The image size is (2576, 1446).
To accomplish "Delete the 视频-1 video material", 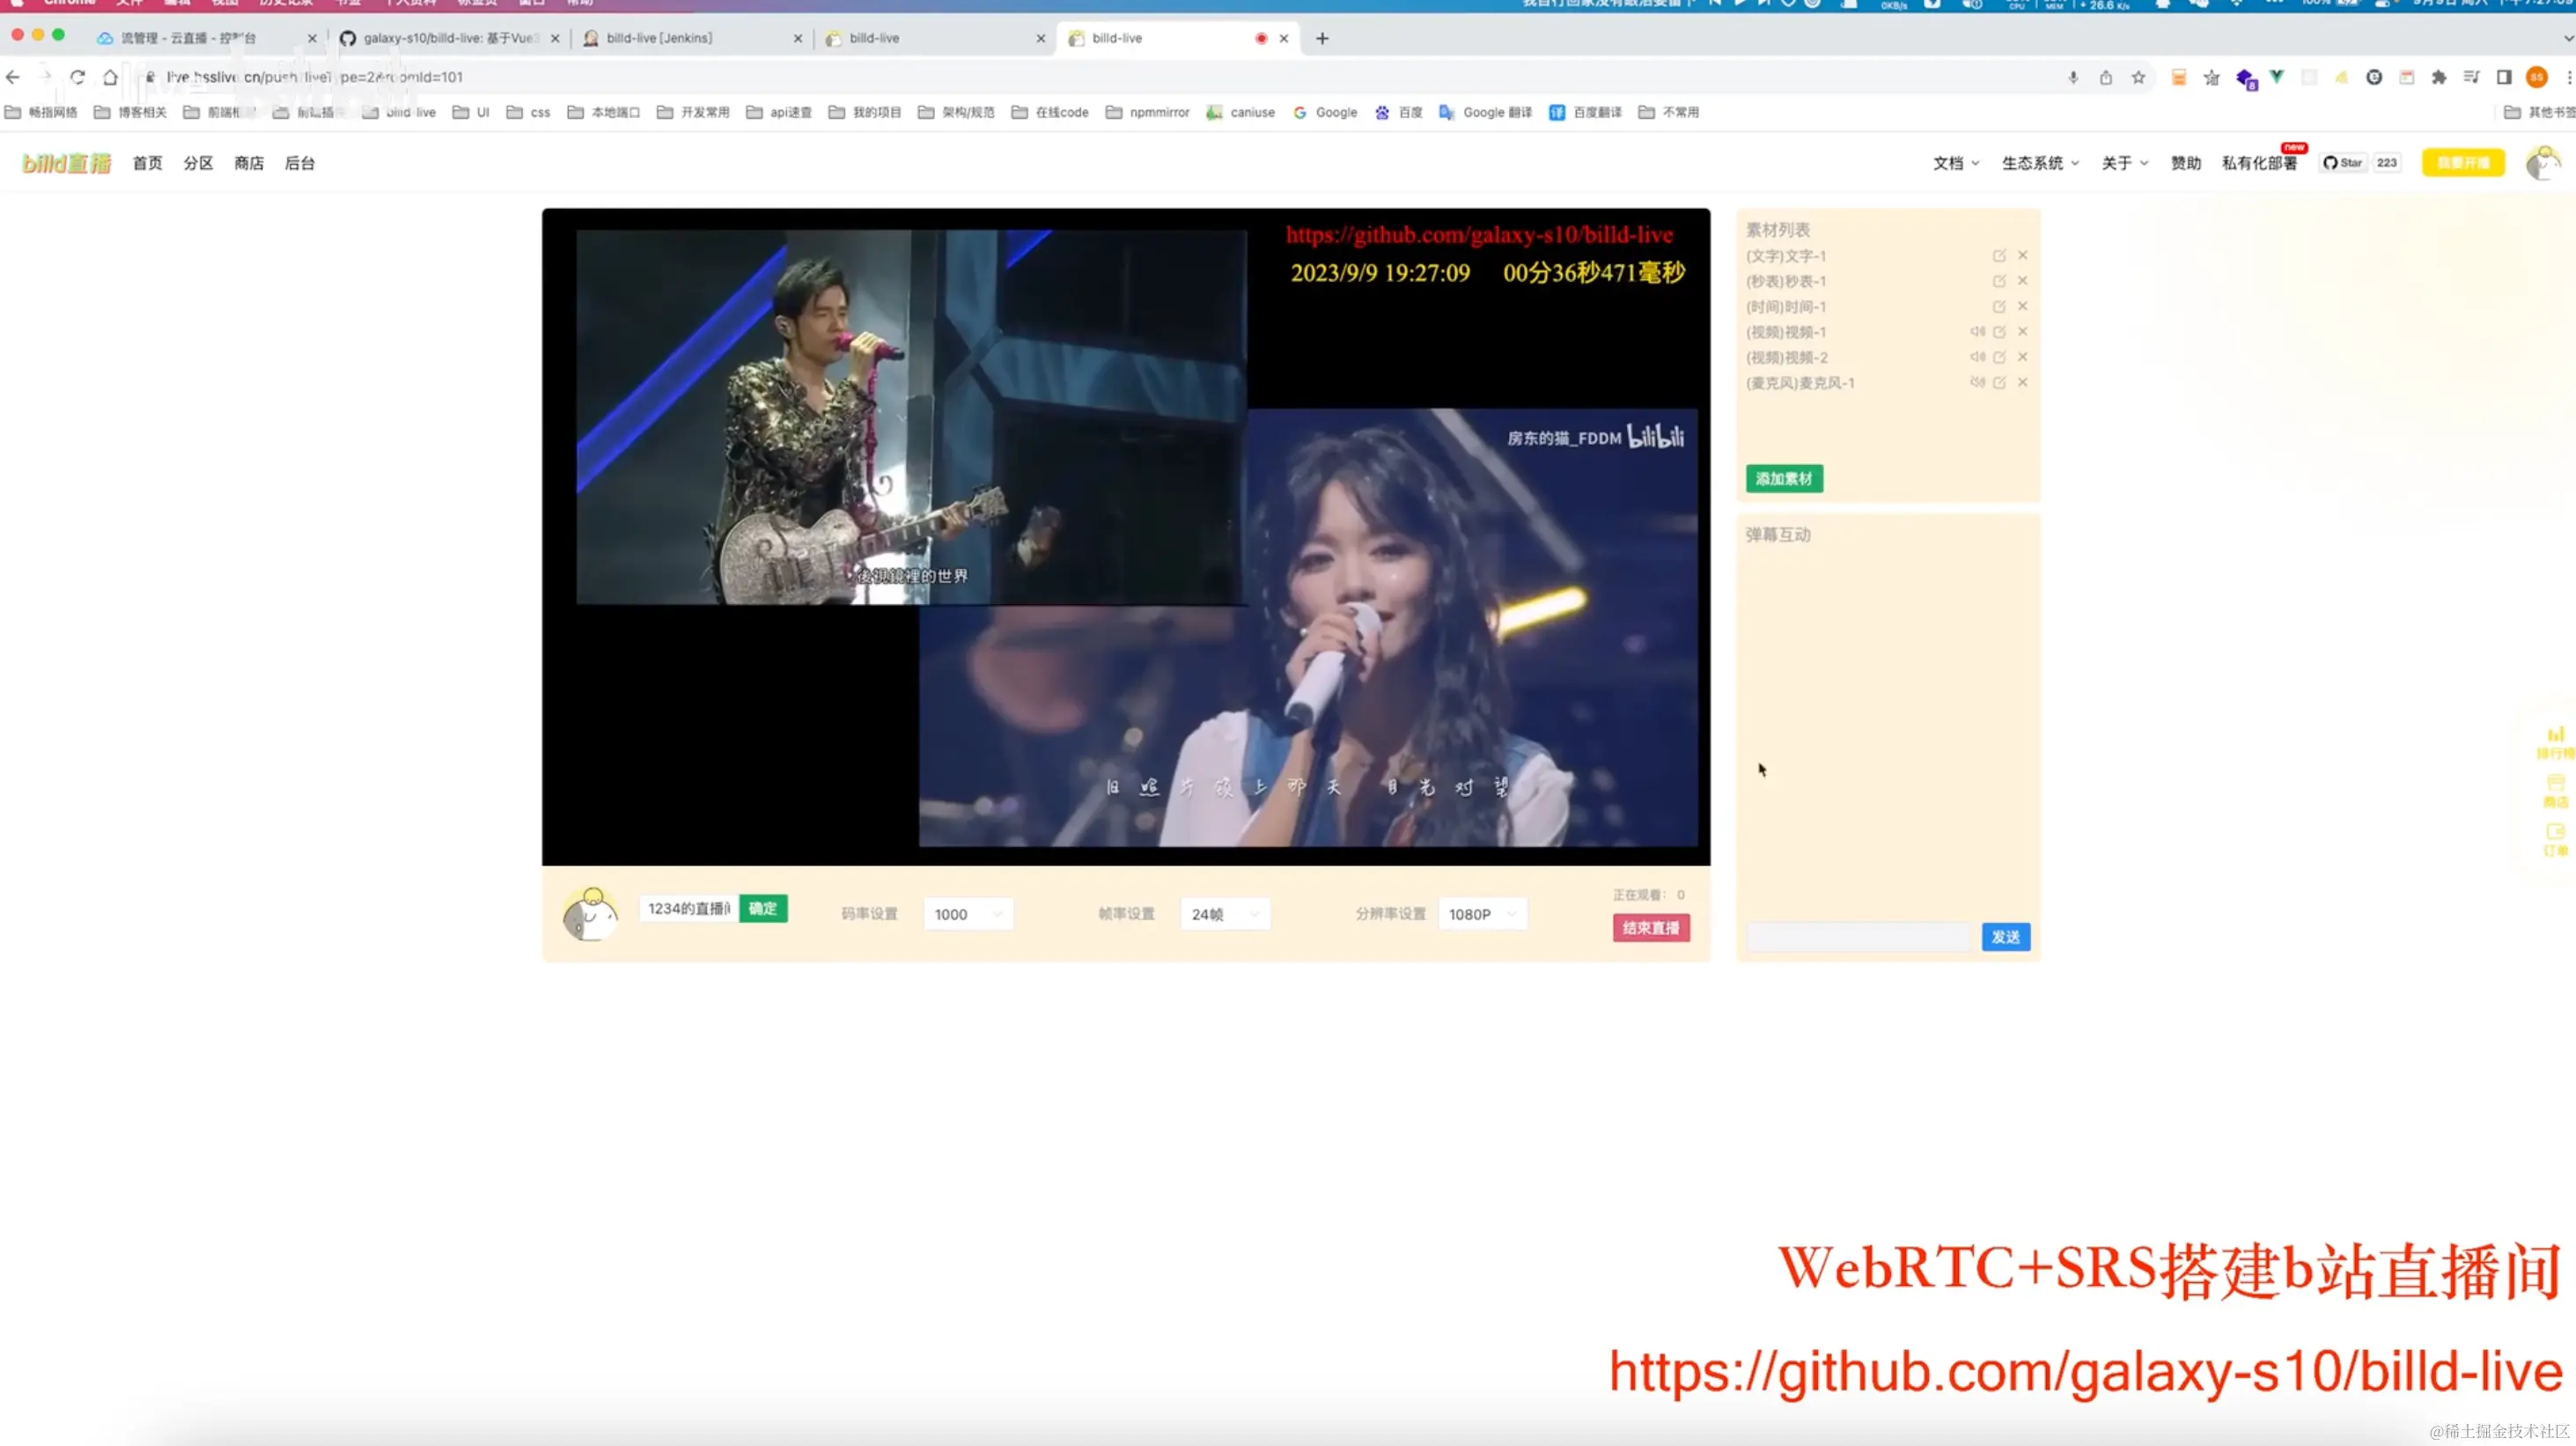I will (2022, 332).
